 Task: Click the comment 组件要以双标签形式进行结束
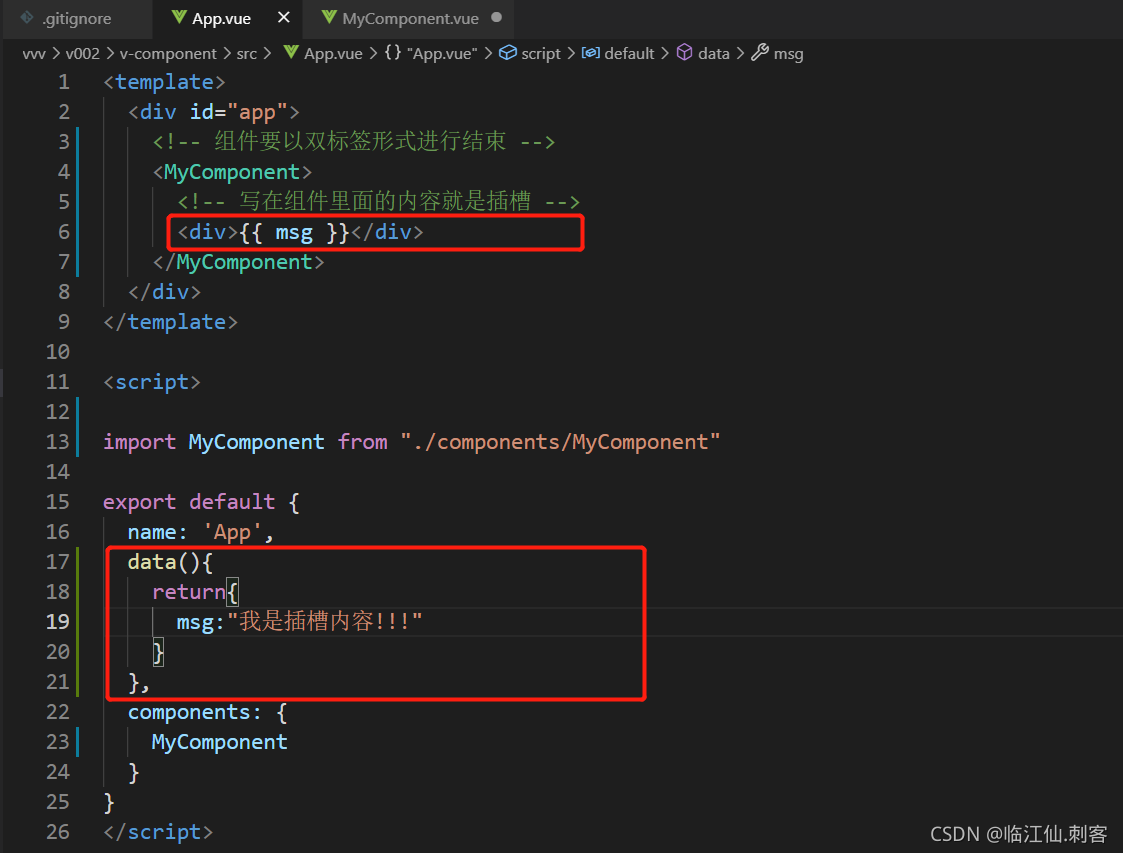(x=354, y=142)
